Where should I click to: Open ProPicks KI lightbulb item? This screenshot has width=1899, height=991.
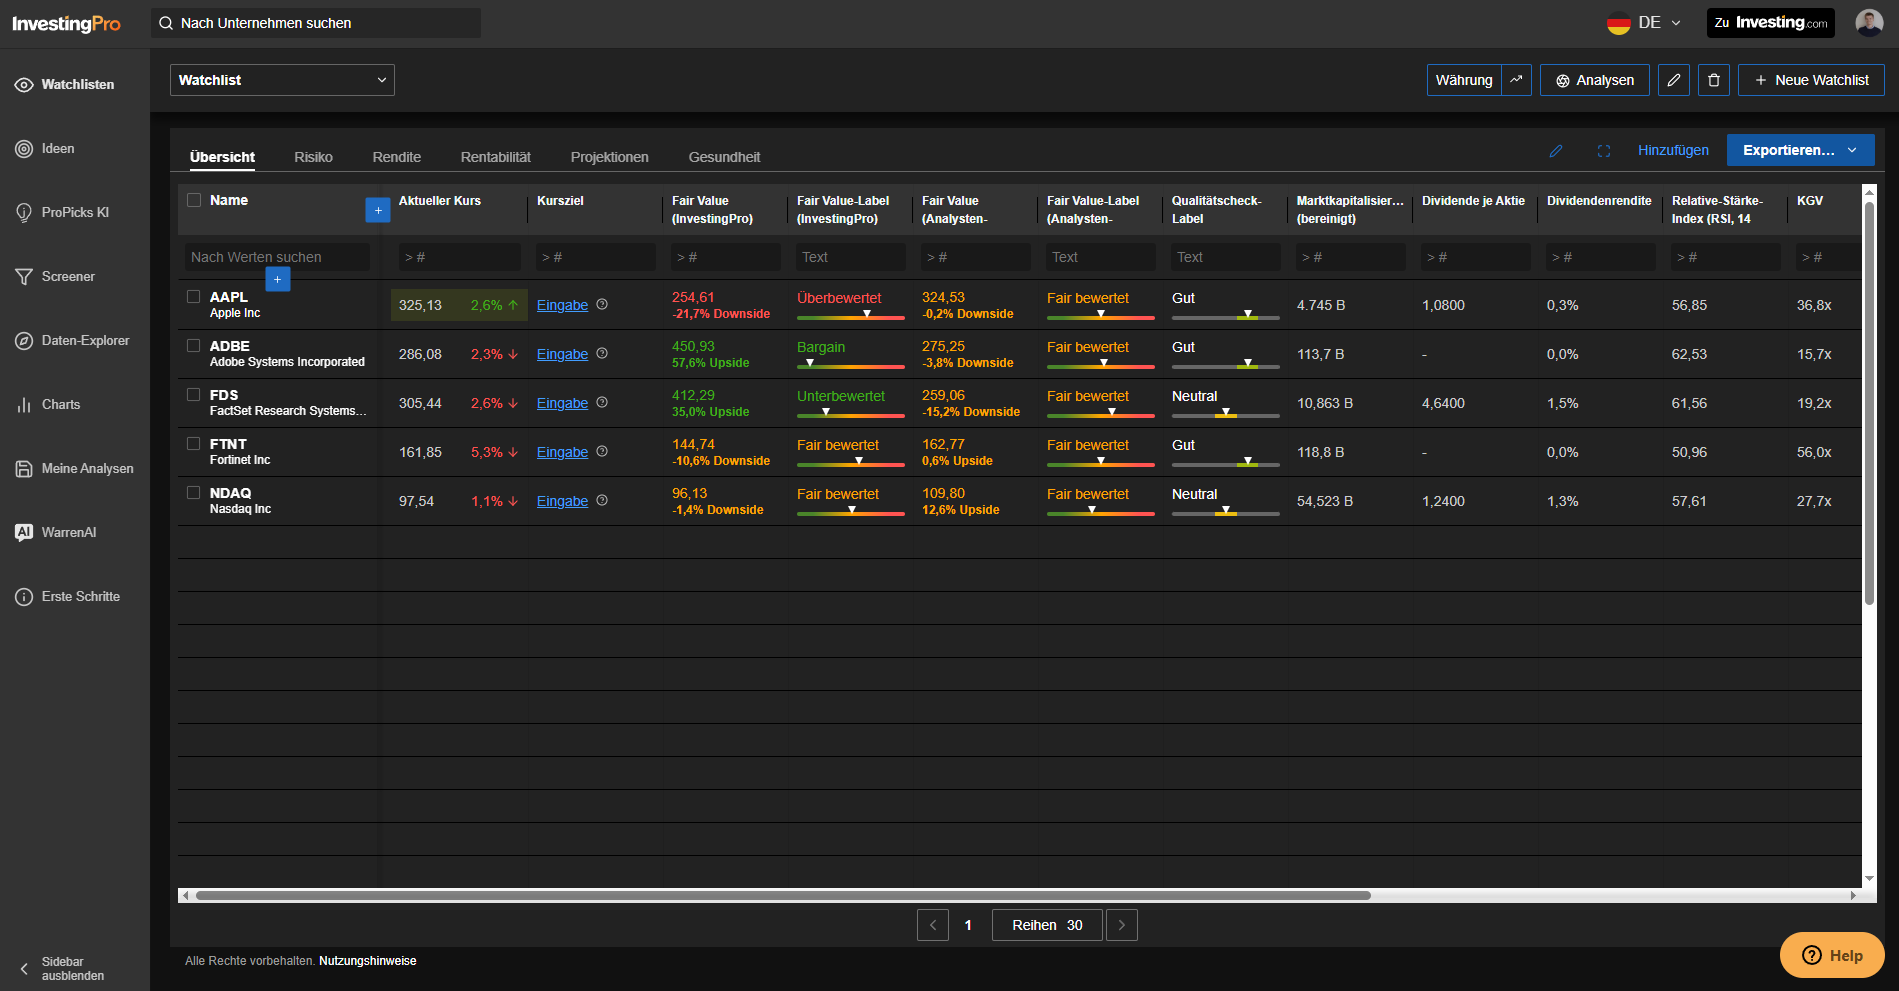tap(62, 213)
